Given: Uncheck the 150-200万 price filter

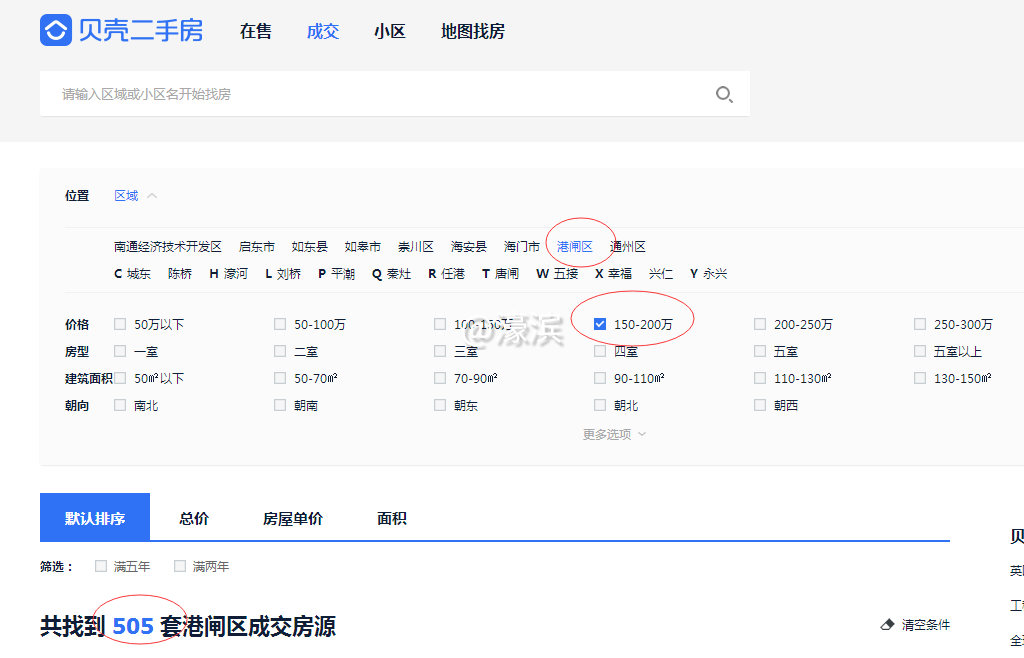Looking at the screenshot, I should click(x=600, y=323).
